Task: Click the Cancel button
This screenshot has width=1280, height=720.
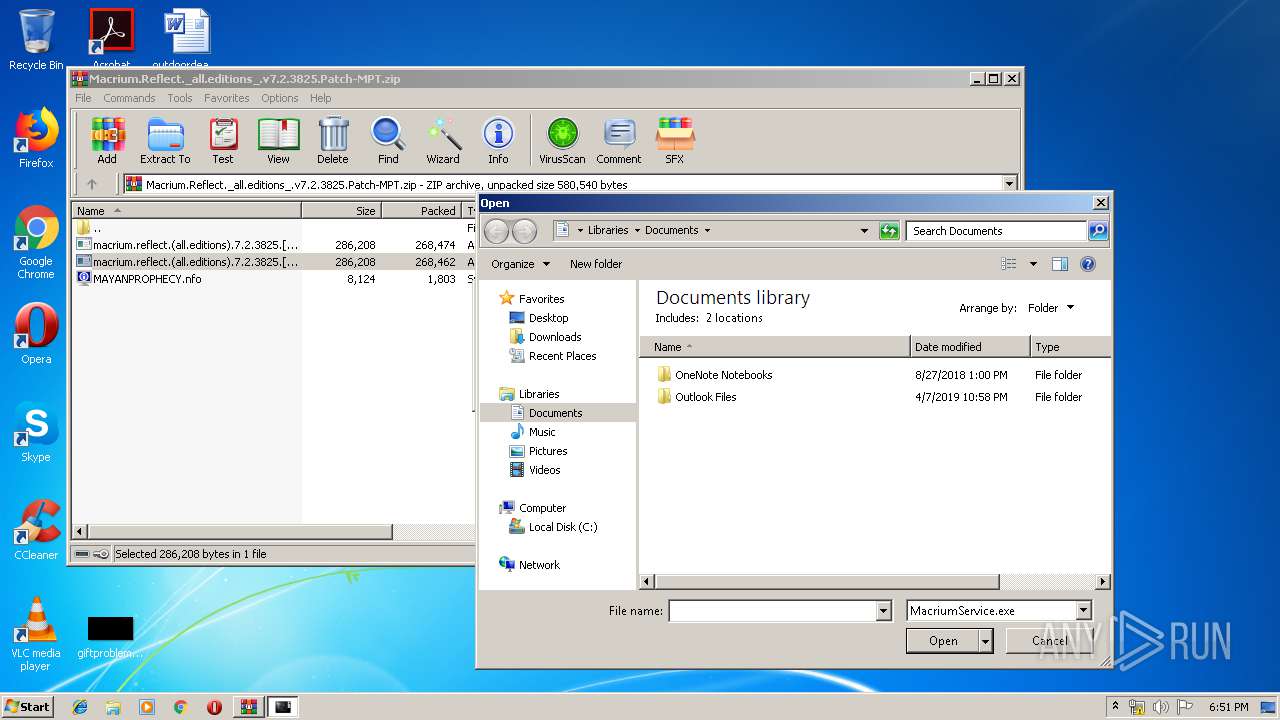Action: click(1049, 641)
